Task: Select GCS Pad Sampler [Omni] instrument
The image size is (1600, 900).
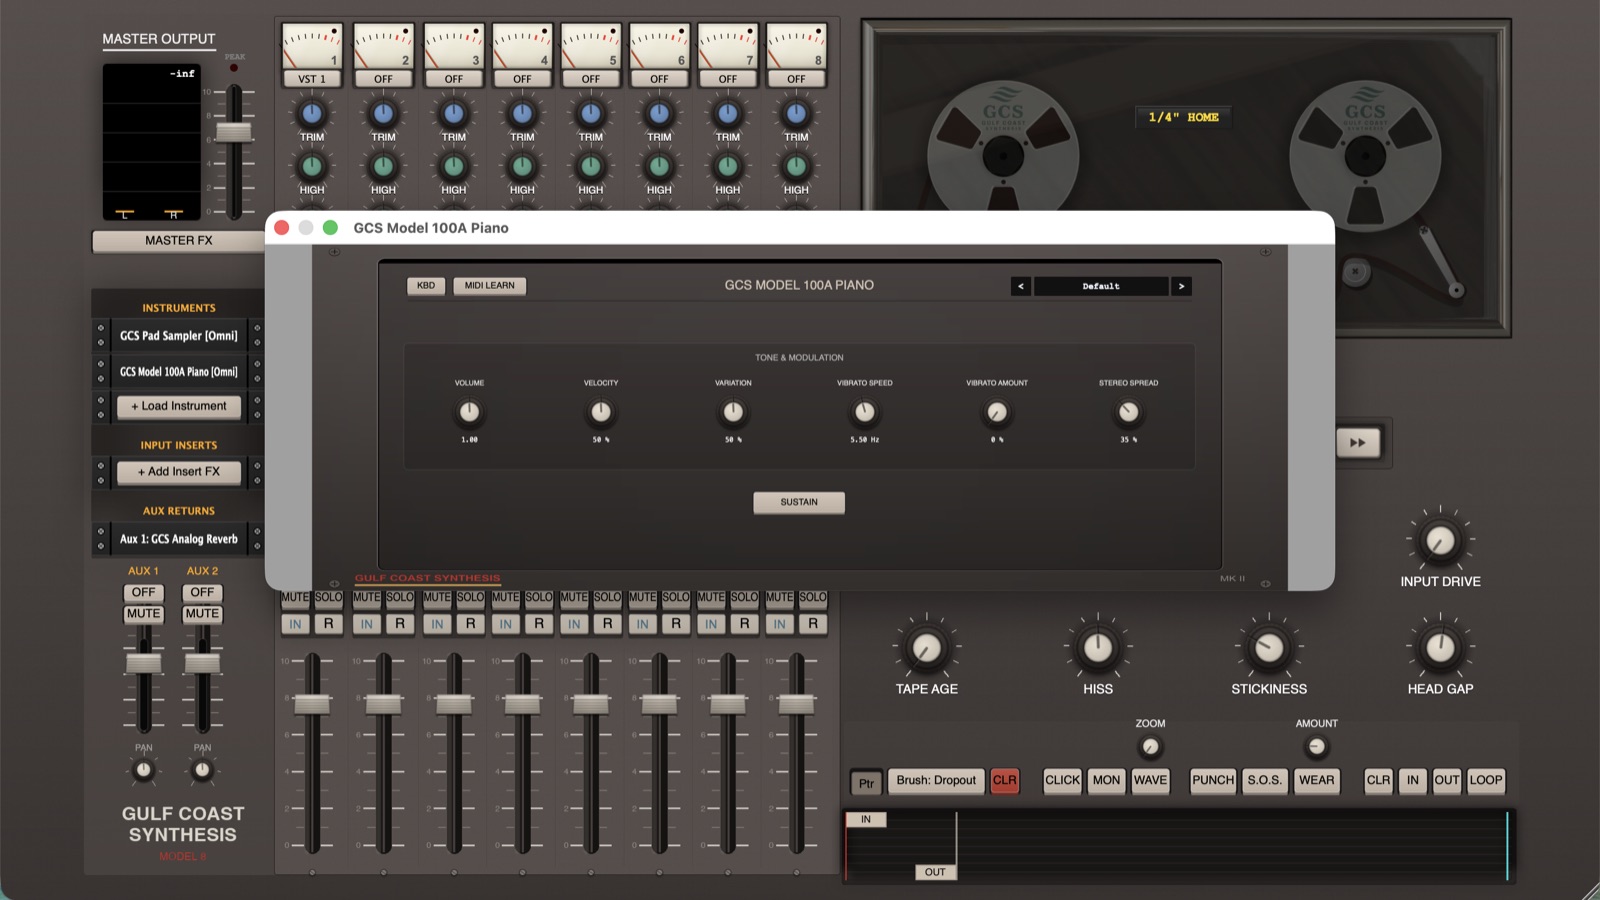Action: tap(178, 336)
